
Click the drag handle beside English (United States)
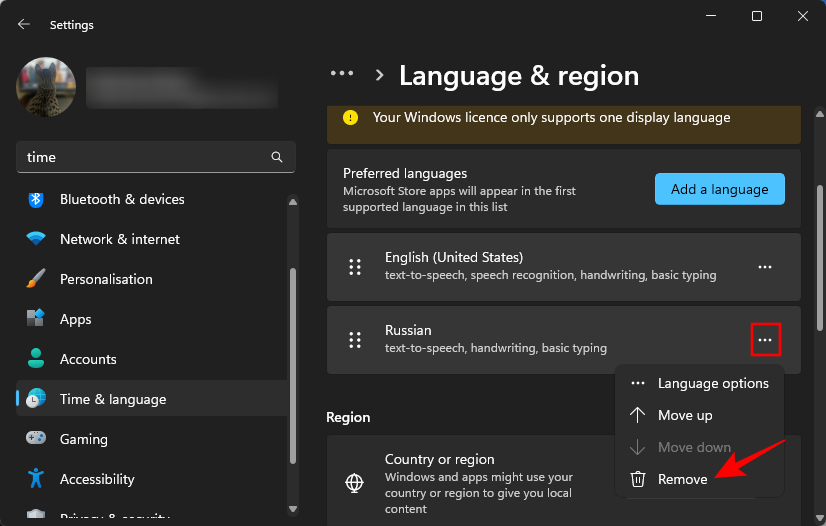click(x=354, y=267)
